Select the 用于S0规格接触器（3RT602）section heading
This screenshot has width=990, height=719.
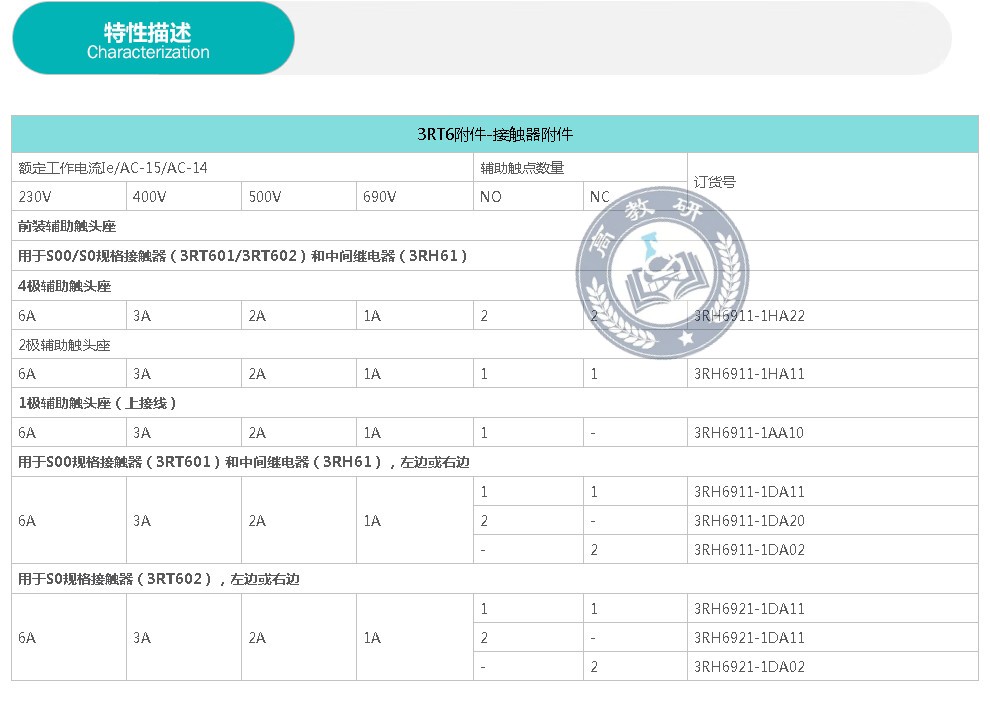click(495, 579)
